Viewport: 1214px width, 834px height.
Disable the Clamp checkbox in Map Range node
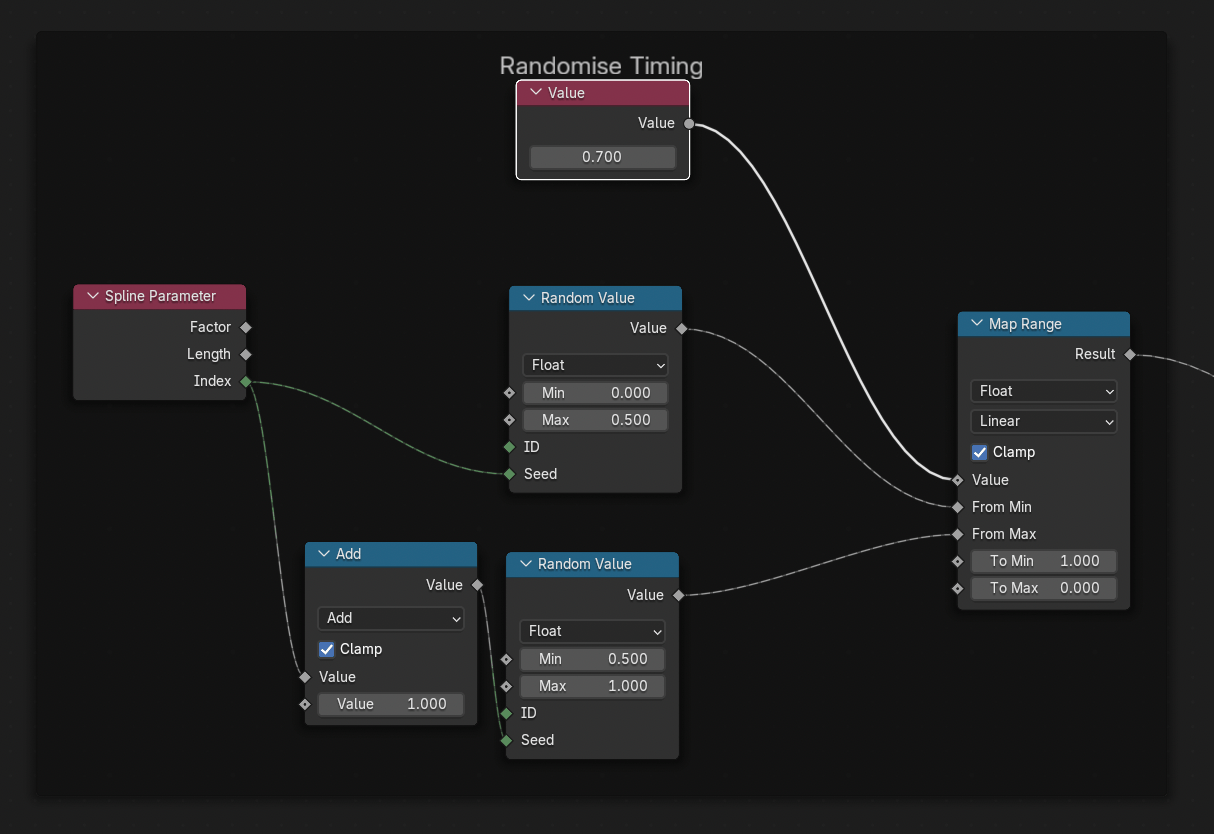point(979,452)
